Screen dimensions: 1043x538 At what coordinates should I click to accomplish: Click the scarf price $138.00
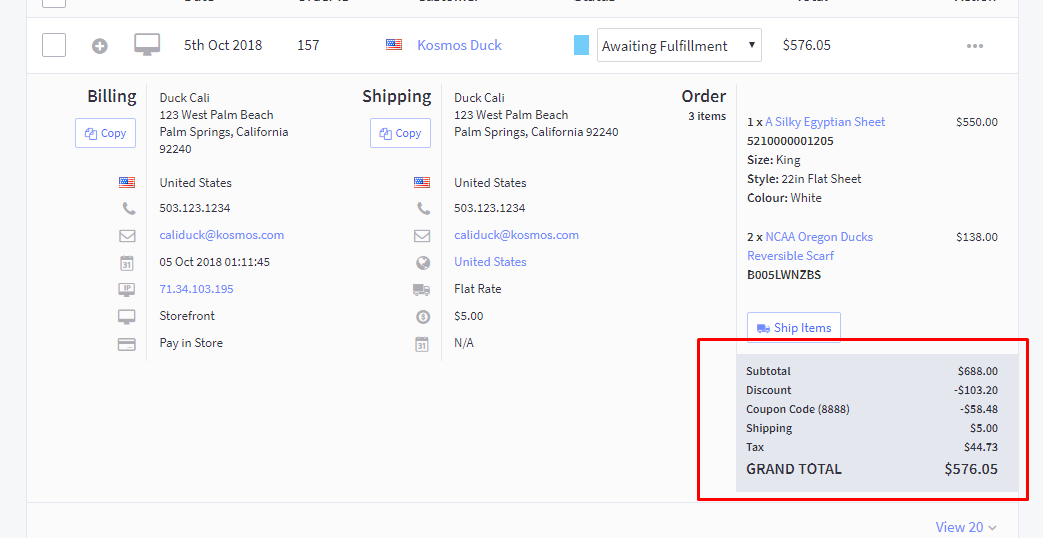[976, 237]
